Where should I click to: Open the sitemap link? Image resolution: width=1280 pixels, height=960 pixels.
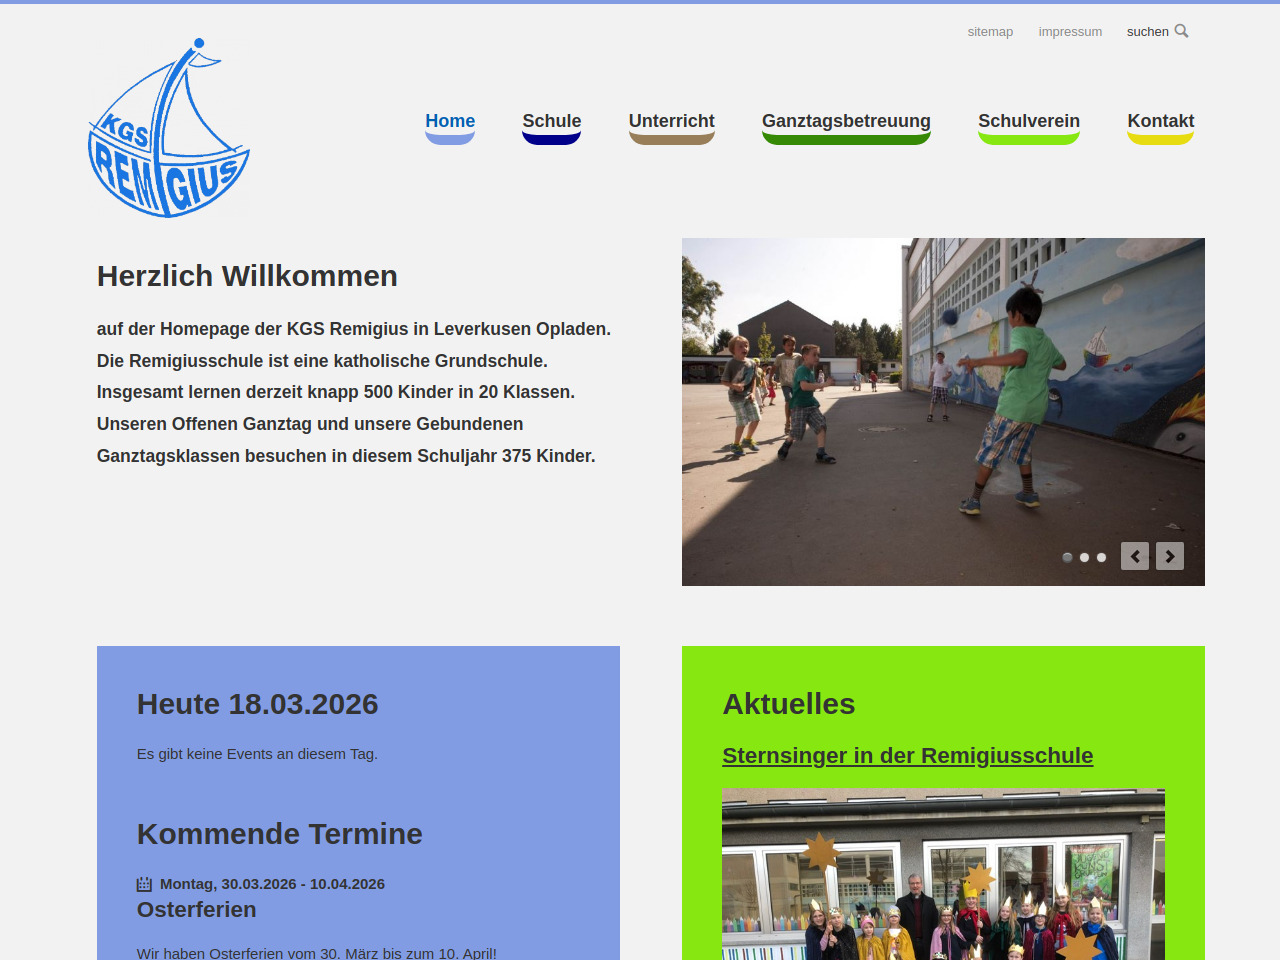click(x=990, y=32)
